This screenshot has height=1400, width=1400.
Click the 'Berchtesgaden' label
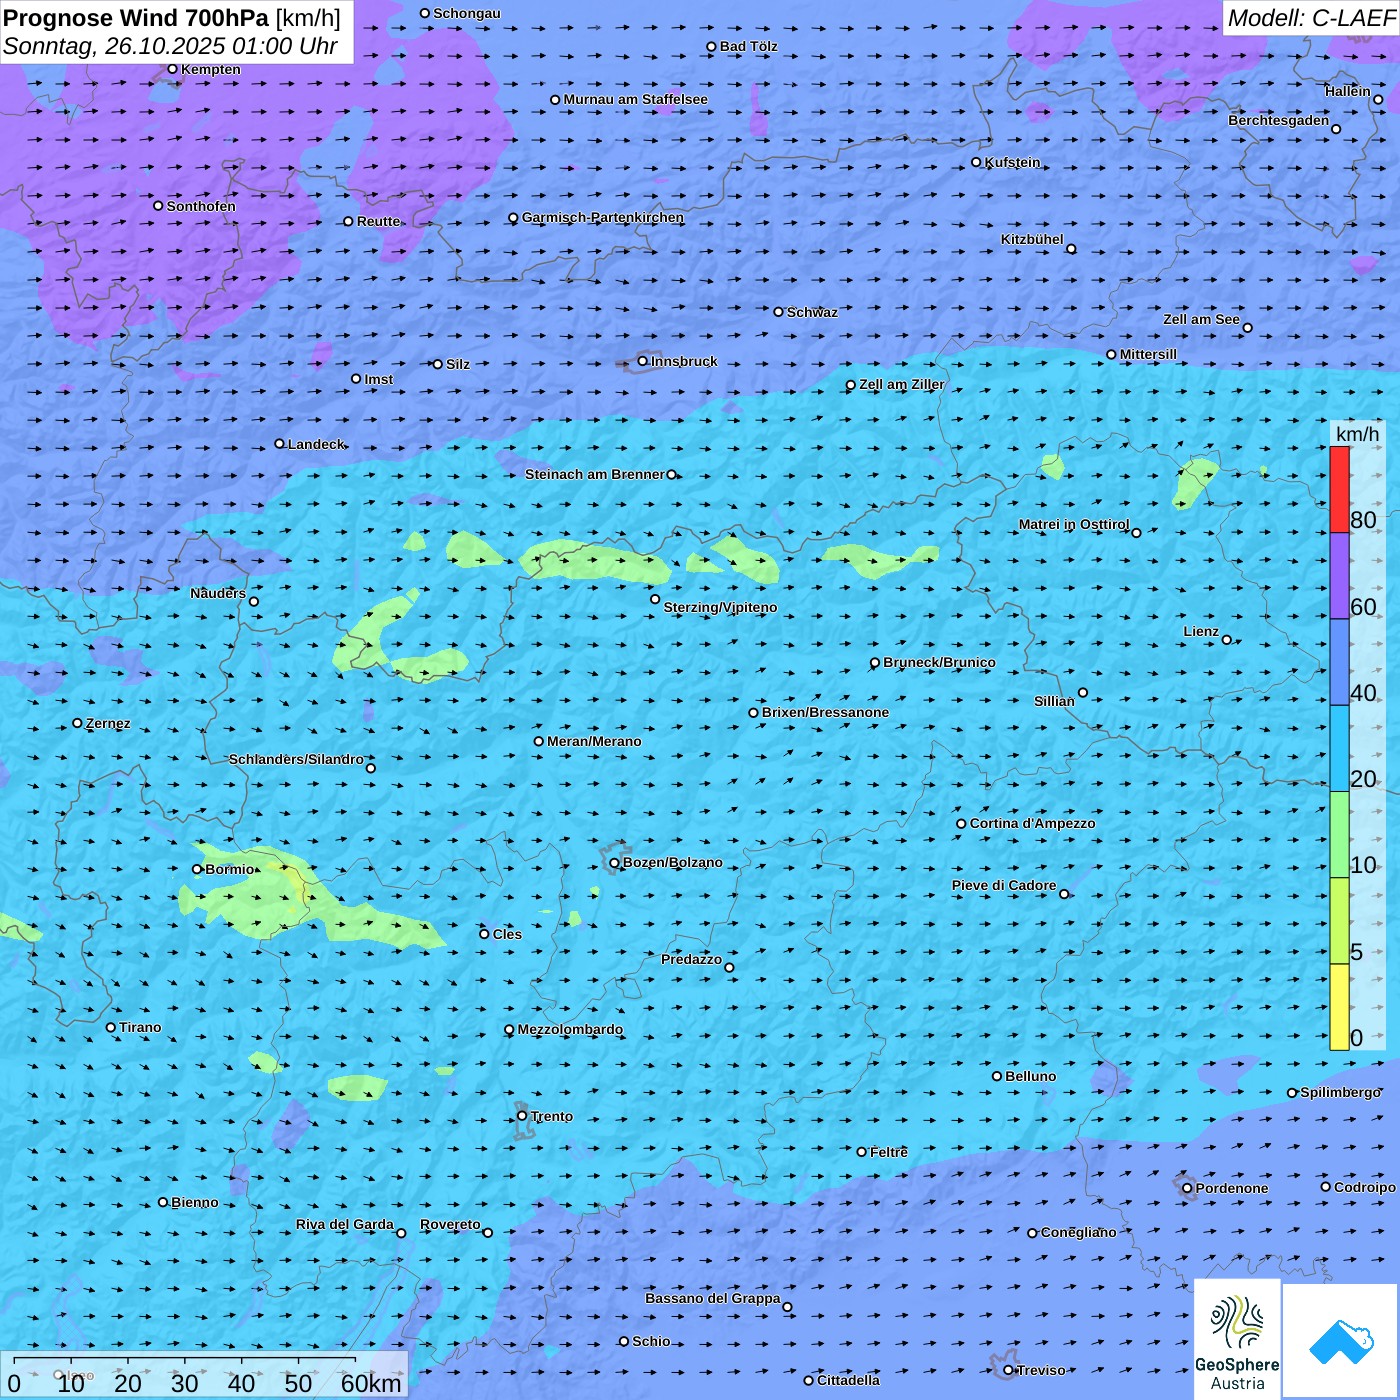pos(1278,120)
